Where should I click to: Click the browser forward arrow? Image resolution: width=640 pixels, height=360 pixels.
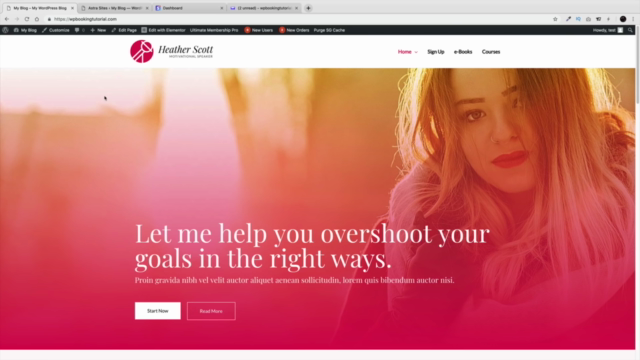[17, 19]
